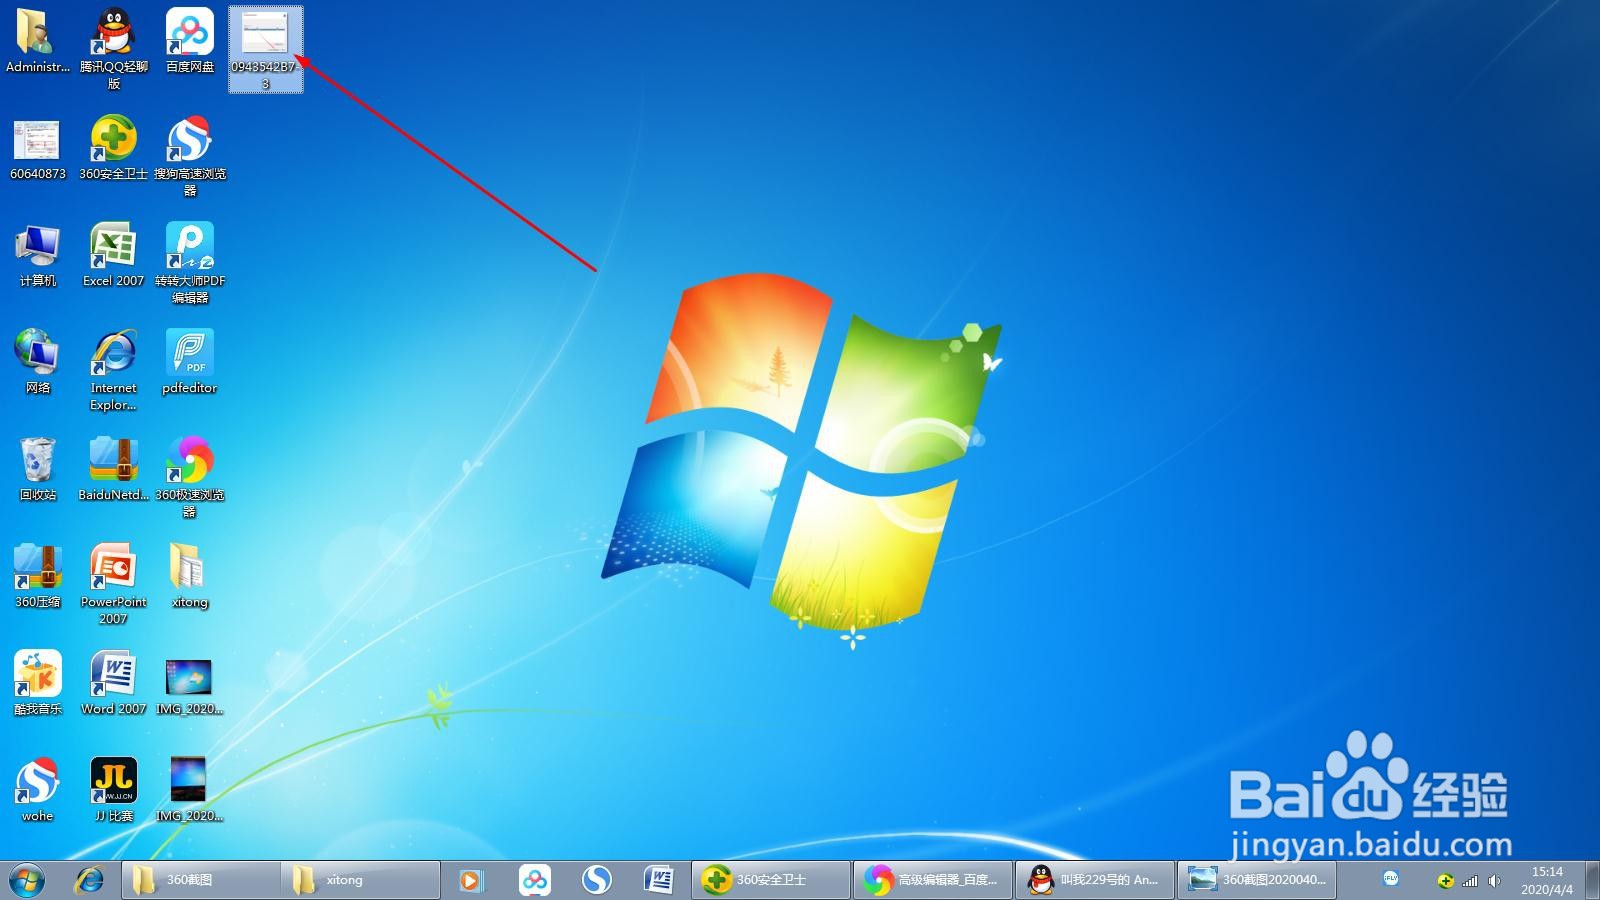Switch to the 高级编辑器_百度 browser window

pos(933,880)
